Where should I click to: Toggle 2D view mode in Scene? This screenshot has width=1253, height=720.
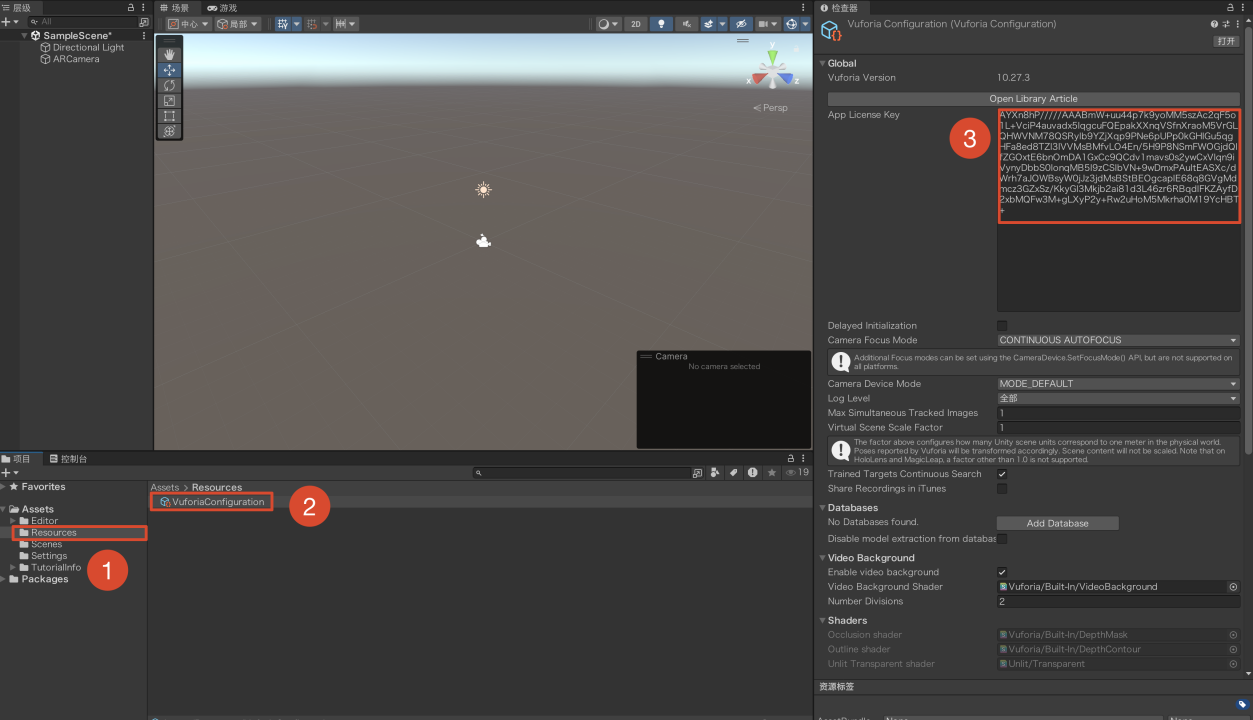[x=635, y=24]
